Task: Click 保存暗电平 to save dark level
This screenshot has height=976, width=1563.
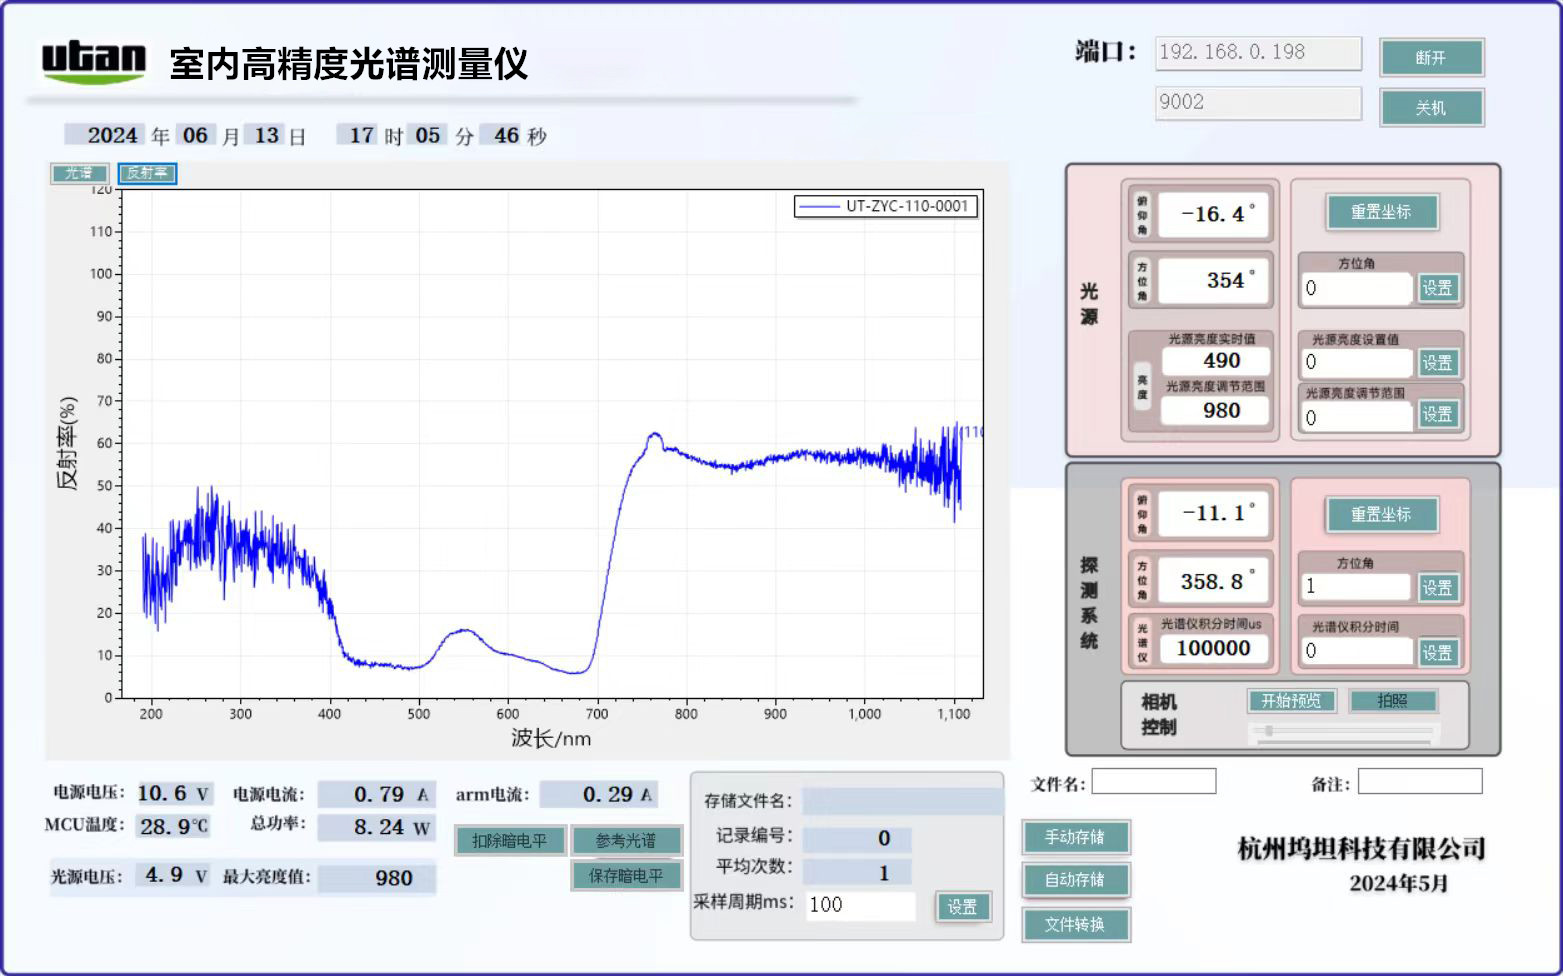Action: point(627,876)
